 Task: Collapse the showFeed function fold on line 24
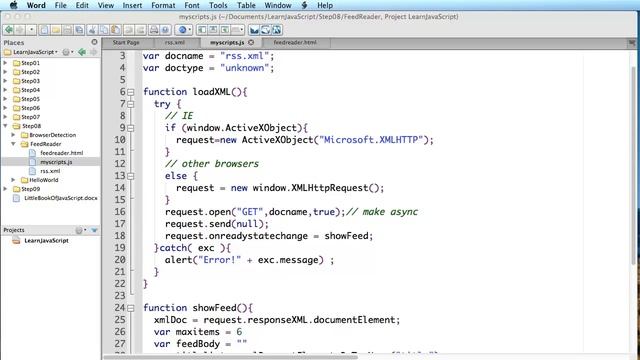click(131, 308)
